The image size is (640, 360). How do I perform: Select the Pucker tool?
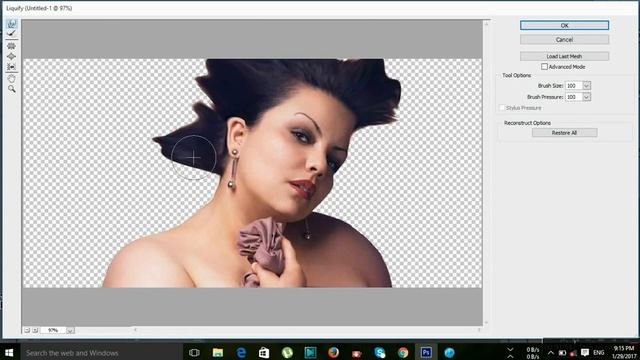tap(11, 46)
